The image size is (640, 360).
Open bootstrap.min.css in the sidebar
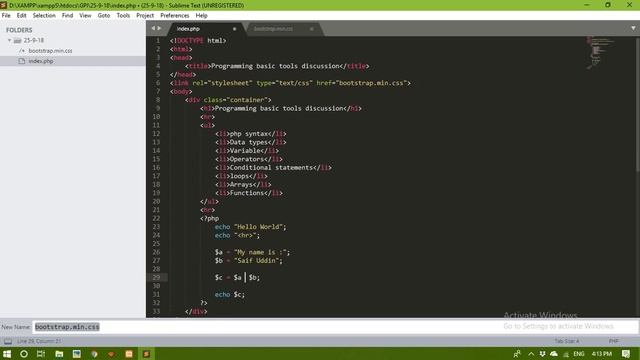click(50, 51)
